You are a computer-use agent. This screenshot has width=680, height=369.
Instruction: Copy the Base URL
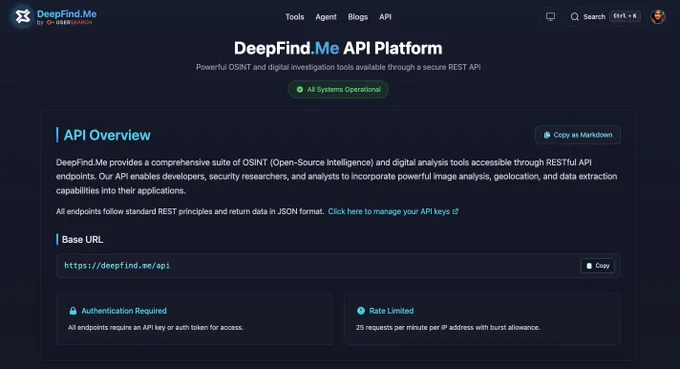pos(598,265)
